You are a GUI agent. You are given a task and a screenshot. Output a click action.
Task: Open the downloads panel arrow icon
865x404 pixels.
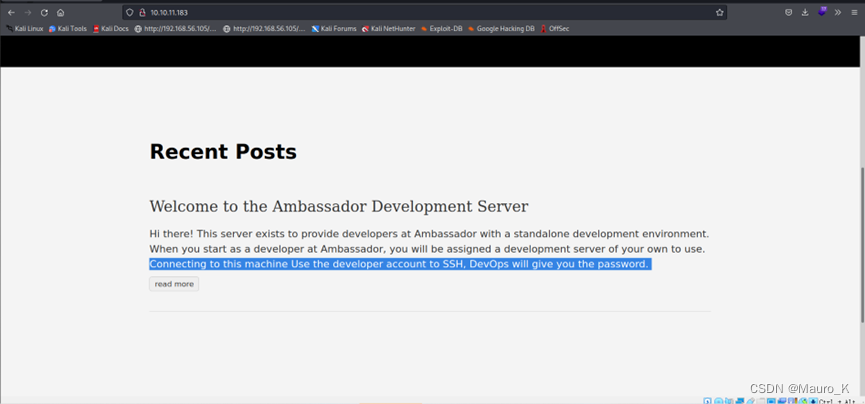coord(805,12)
